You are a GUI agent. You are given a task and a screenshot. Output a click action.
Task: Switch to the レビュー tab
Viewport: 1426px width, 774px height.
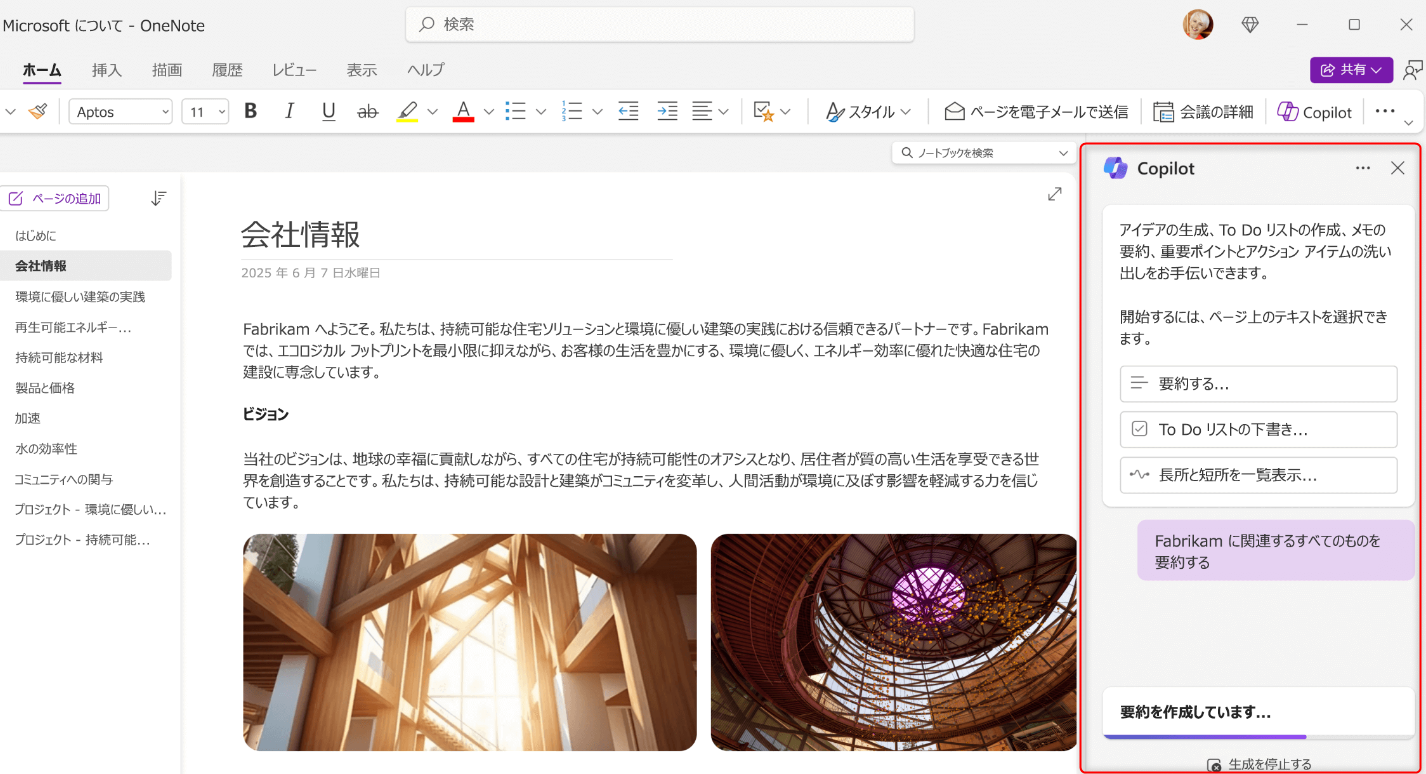coord(294,70)
